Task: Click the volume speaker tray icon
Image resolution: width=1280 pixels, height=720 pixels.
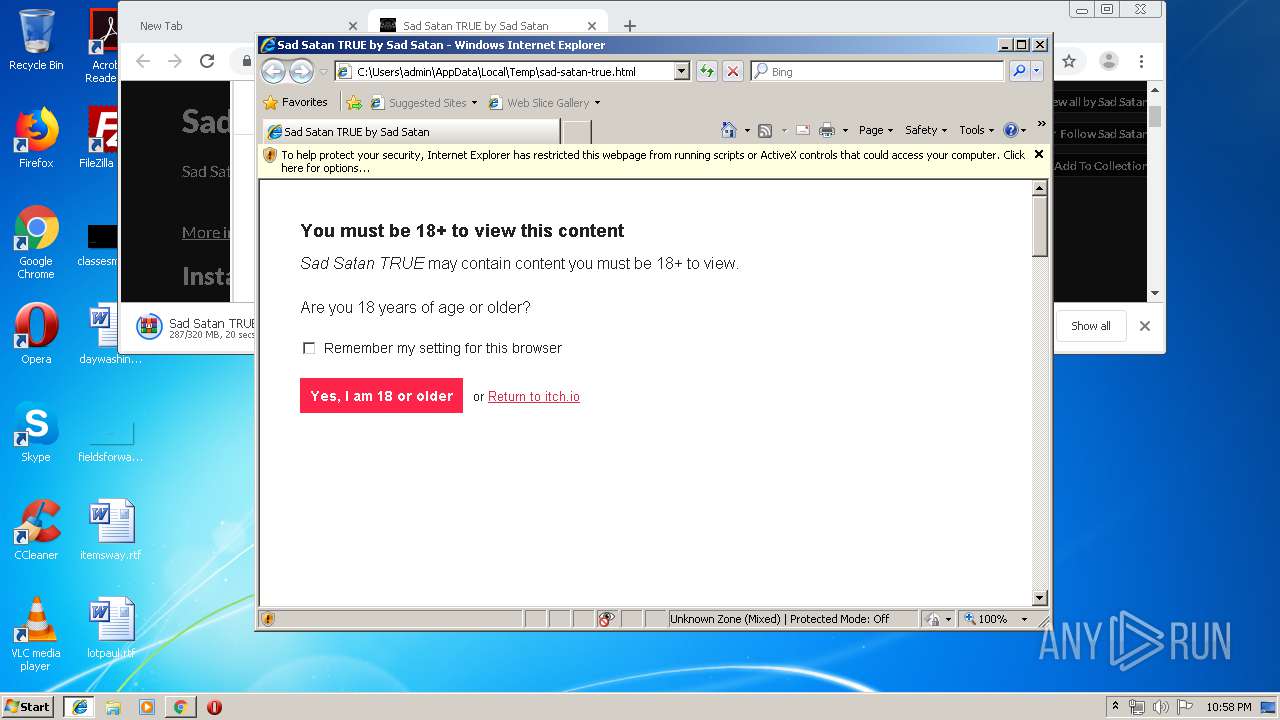Action: click(1160, 707)
